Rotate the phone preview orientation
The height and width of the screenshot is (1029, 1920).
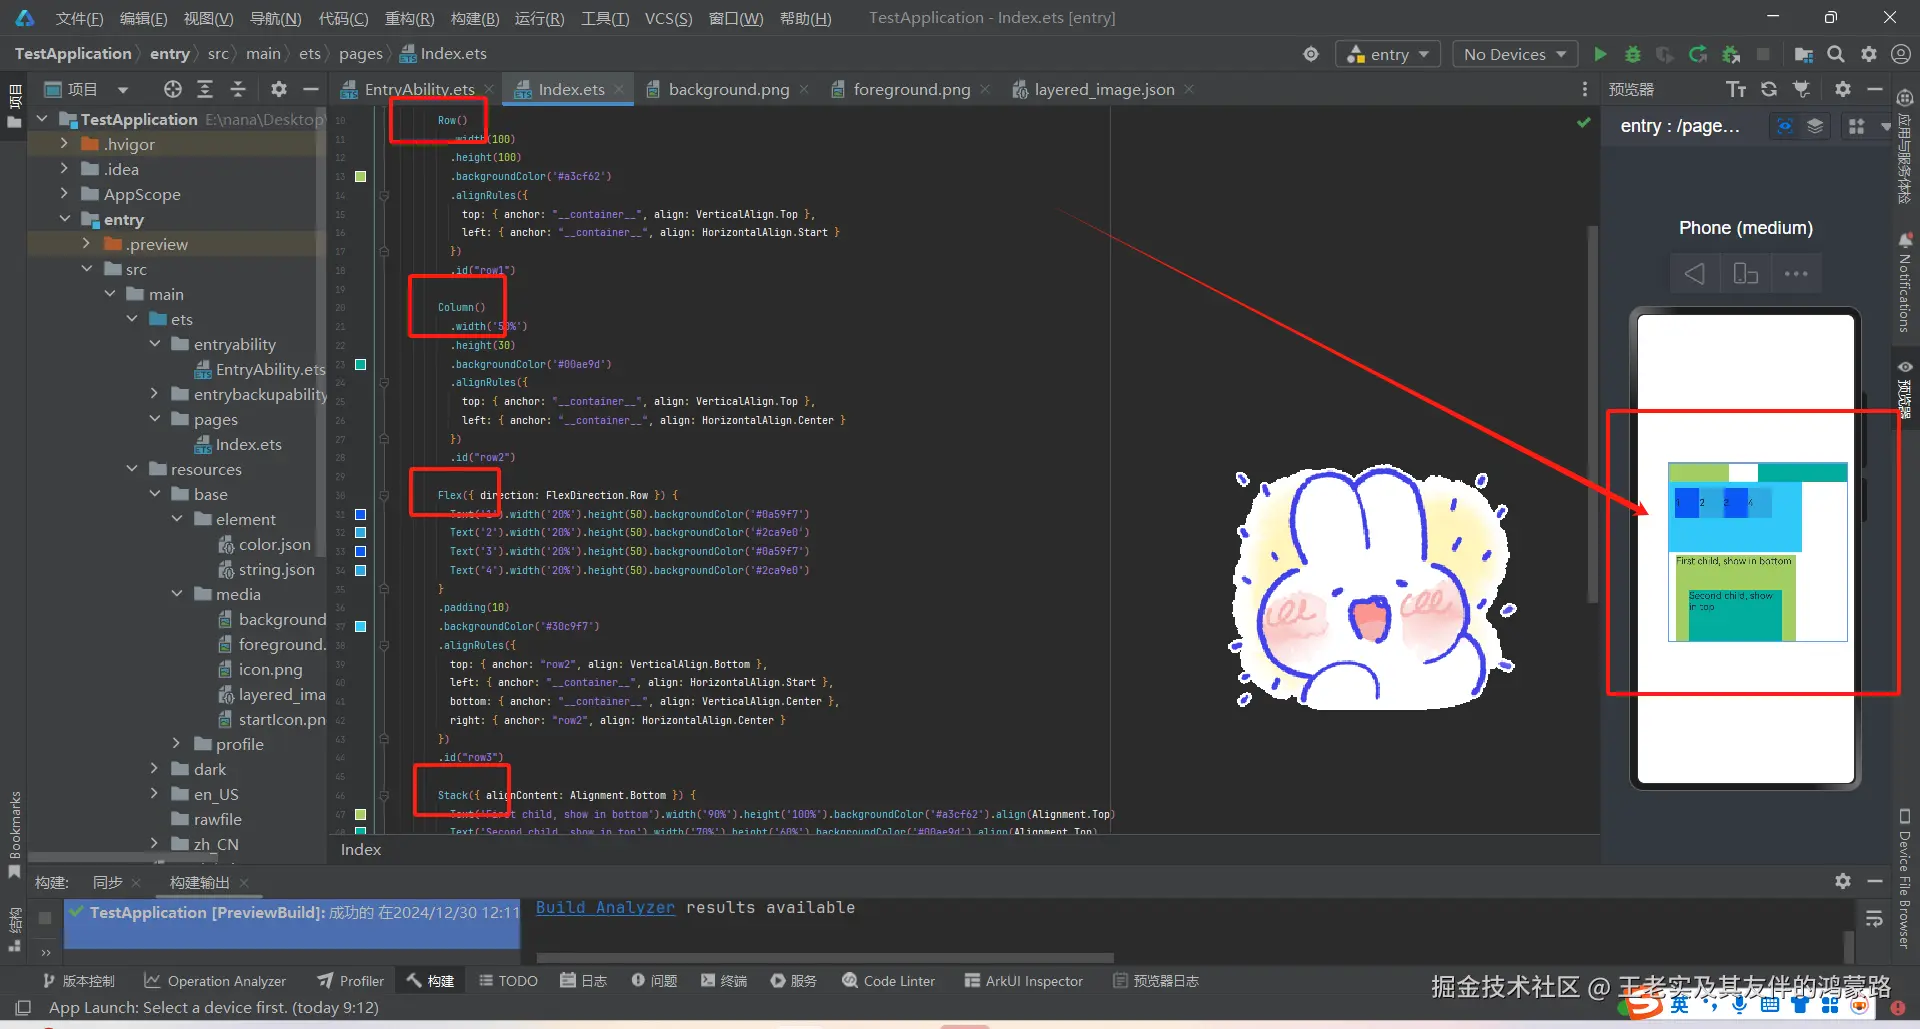coord(1746,274)
